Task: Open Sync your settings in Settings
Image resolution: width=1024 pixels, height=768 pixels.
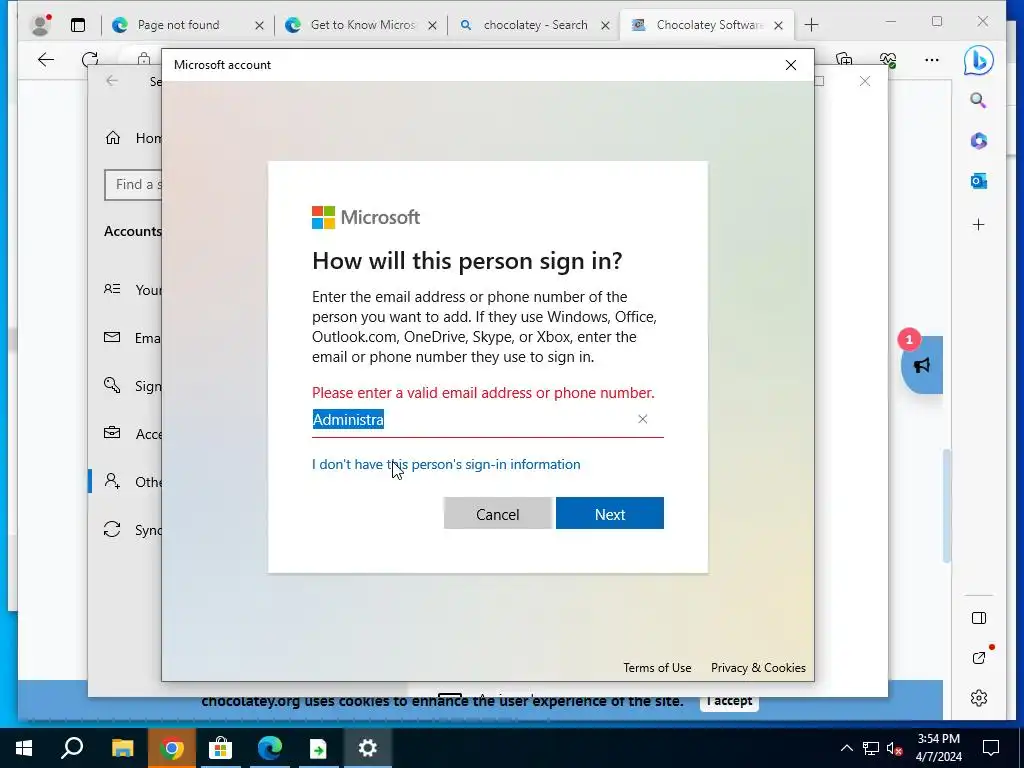Action: point(133,530)
